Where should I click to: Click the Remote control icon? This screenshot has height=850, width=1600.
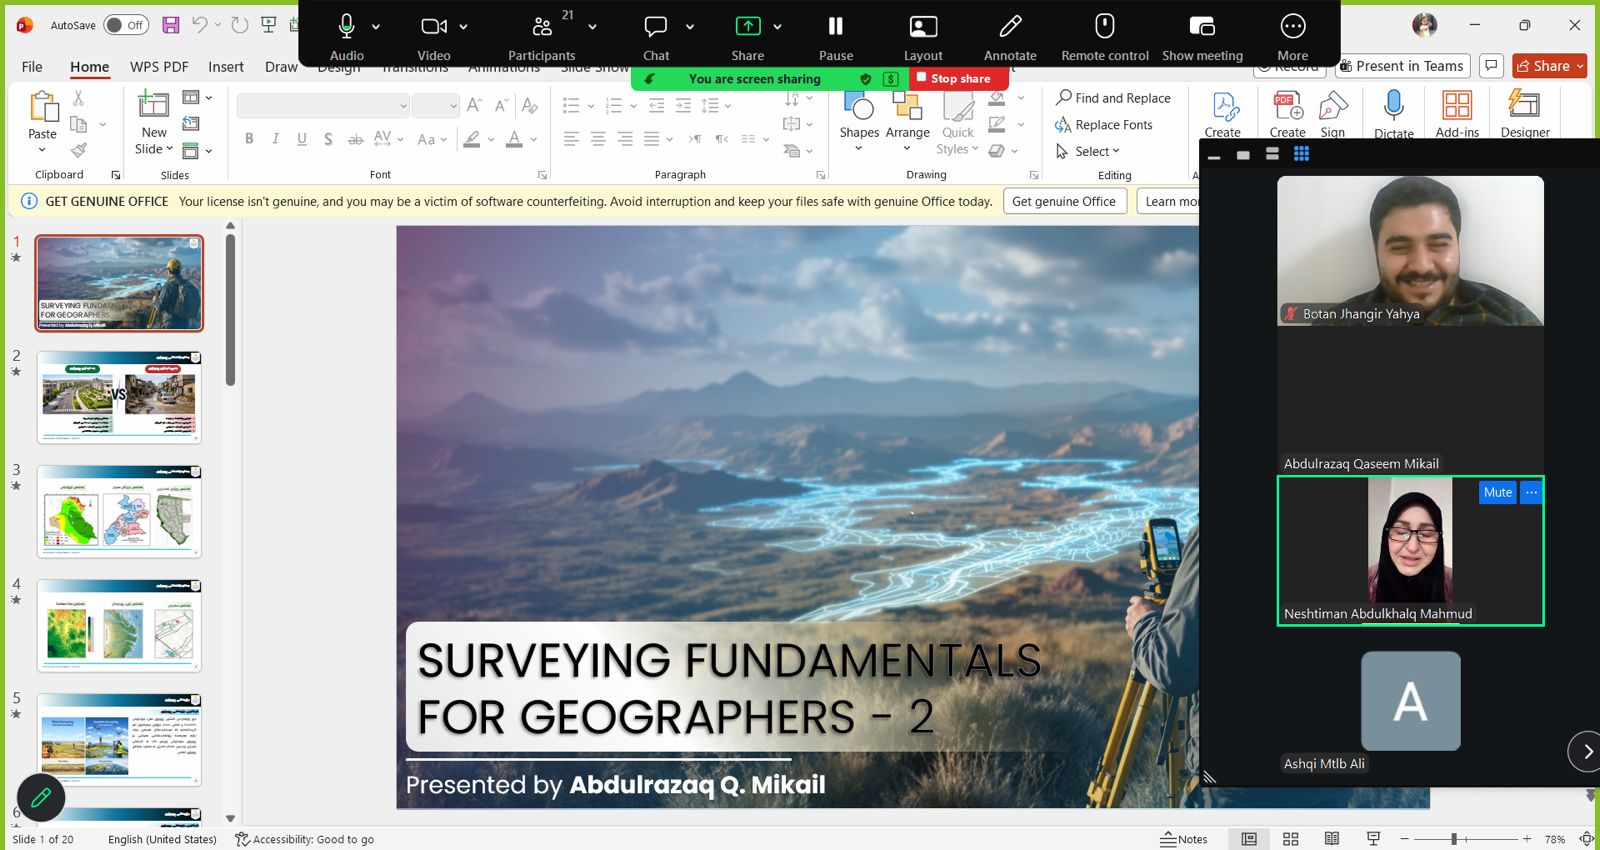1104,27
